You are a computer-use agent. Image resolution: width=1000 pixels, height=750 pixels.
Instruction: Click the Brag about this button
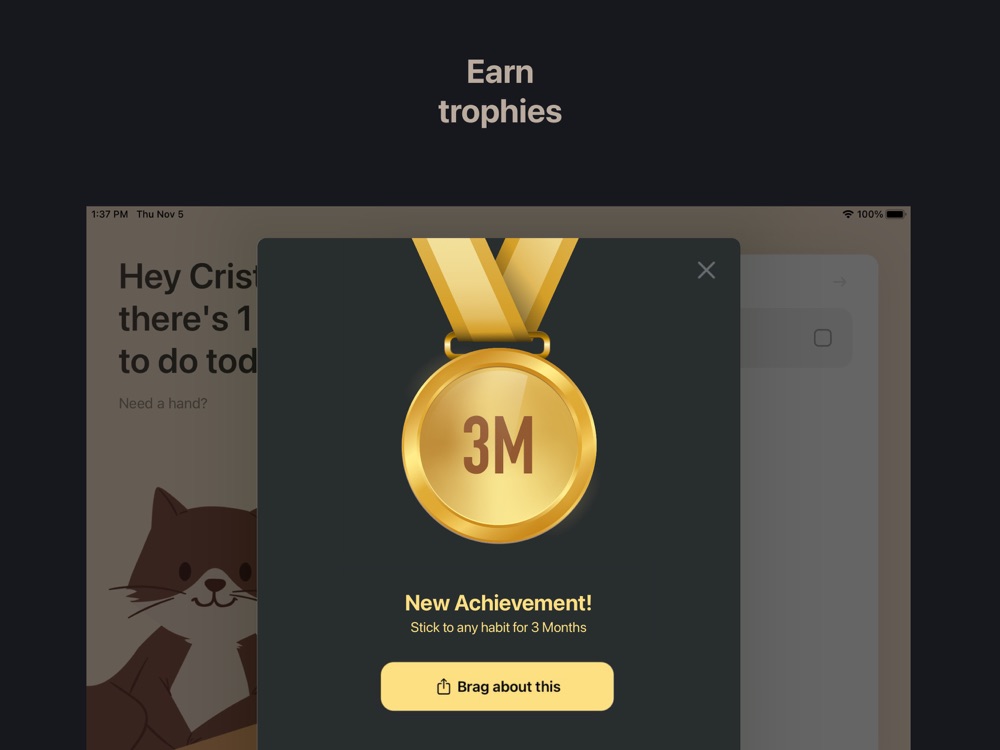click(x=497, y=686)
